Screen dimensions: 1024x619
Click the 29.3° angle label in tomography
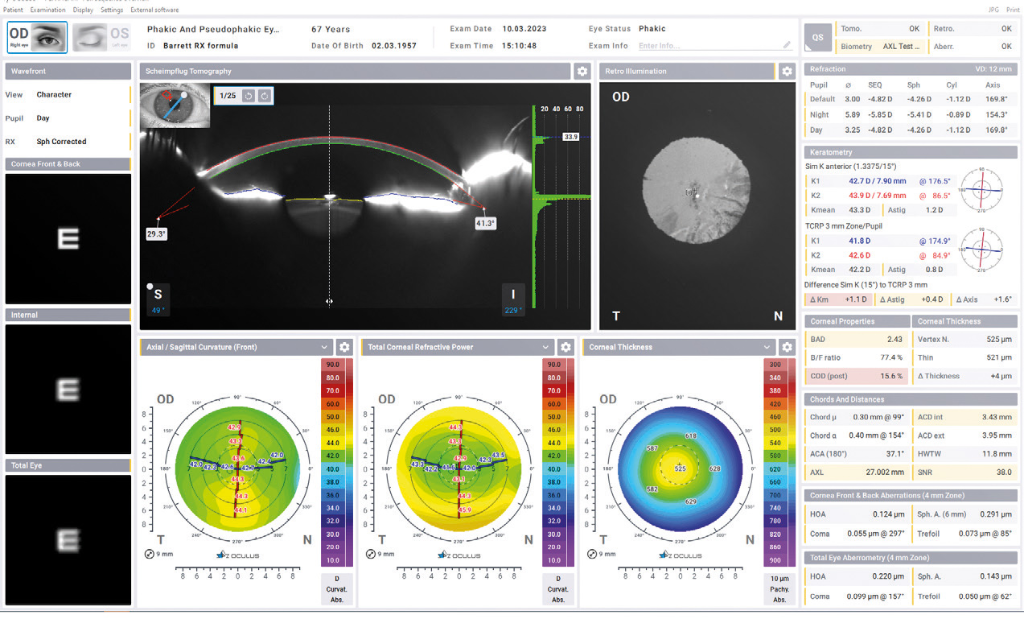pyautogui.click(x=156, y=234)
